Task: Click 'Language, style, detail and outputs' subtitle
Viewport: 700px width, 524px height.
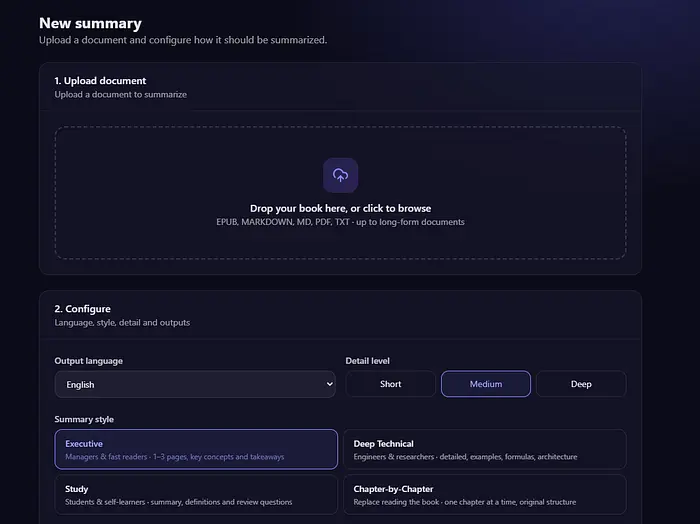Action: tap(122, 322)
